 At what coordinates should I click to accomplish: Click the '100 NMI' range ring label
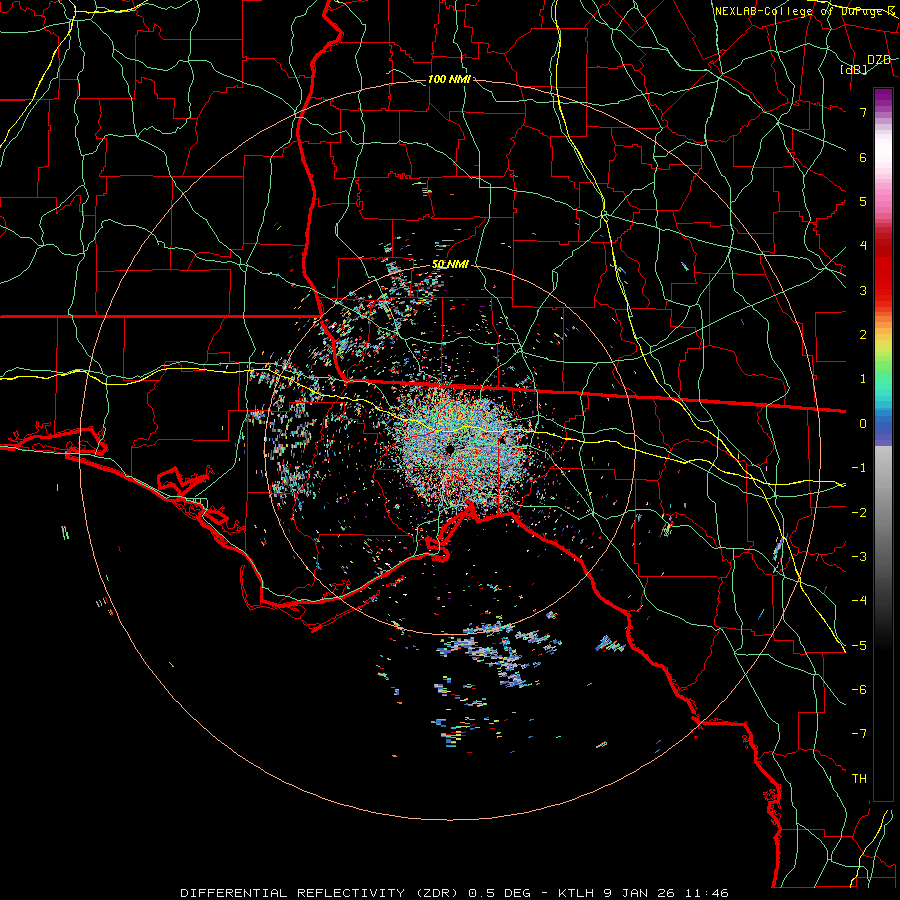[449, 79]
